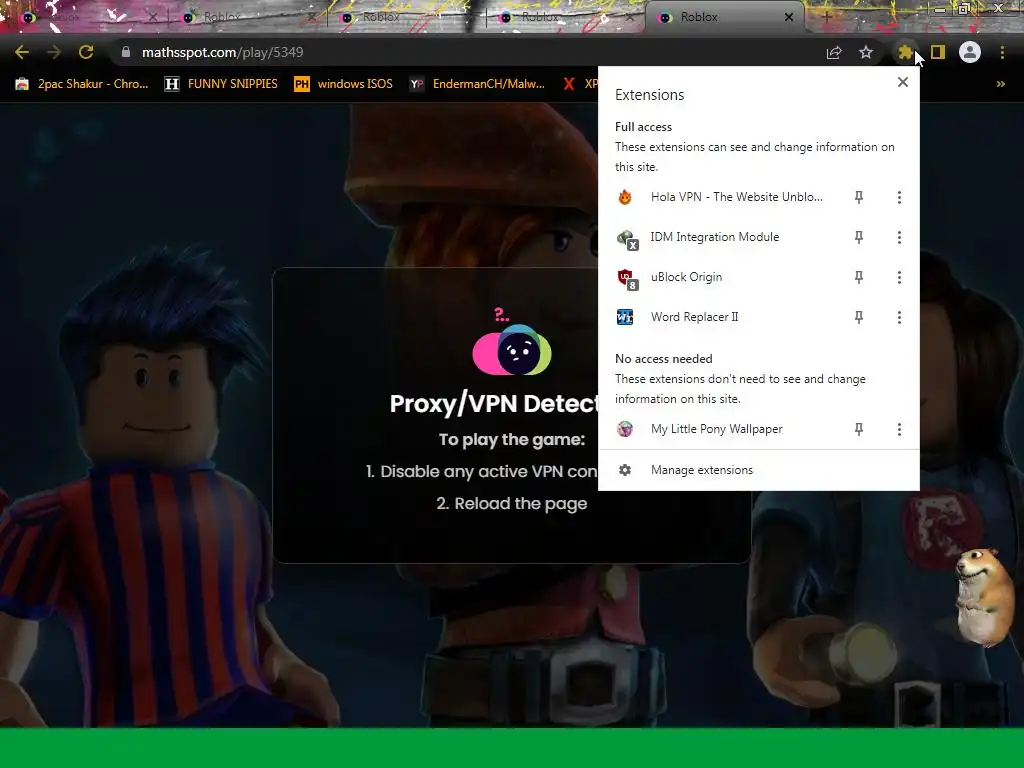Click the hamster sticker image

point(985,596)
